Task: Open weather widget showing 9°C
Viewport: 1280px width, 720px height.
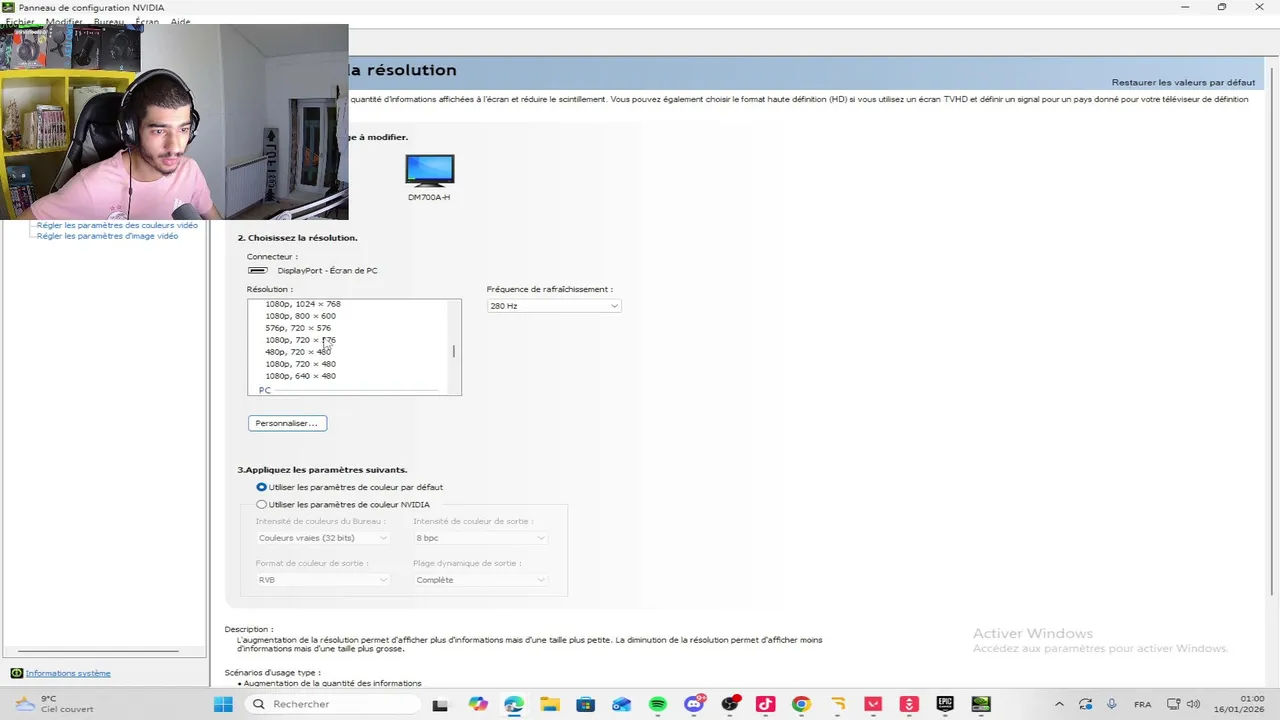Action: (55, 704)
